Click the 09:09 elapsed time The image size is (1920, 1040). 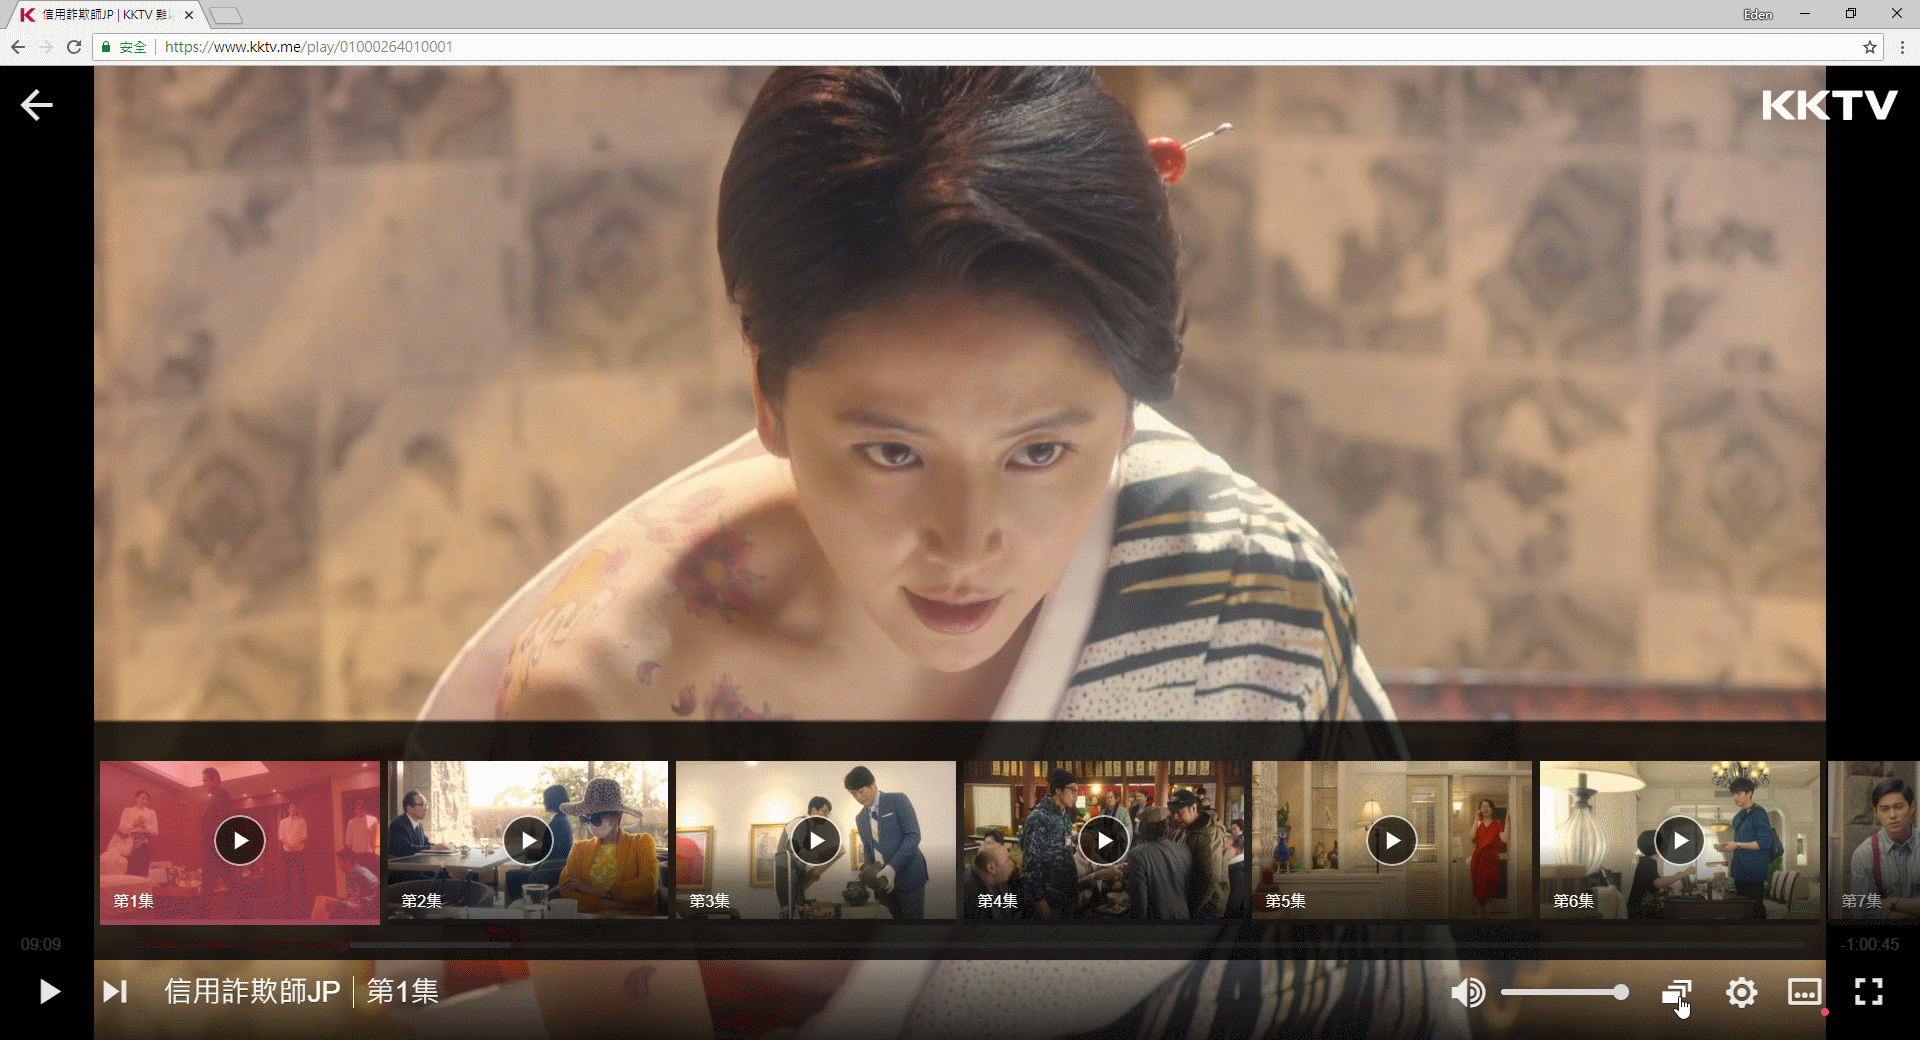pyautogui.click(x=41, y=944)
